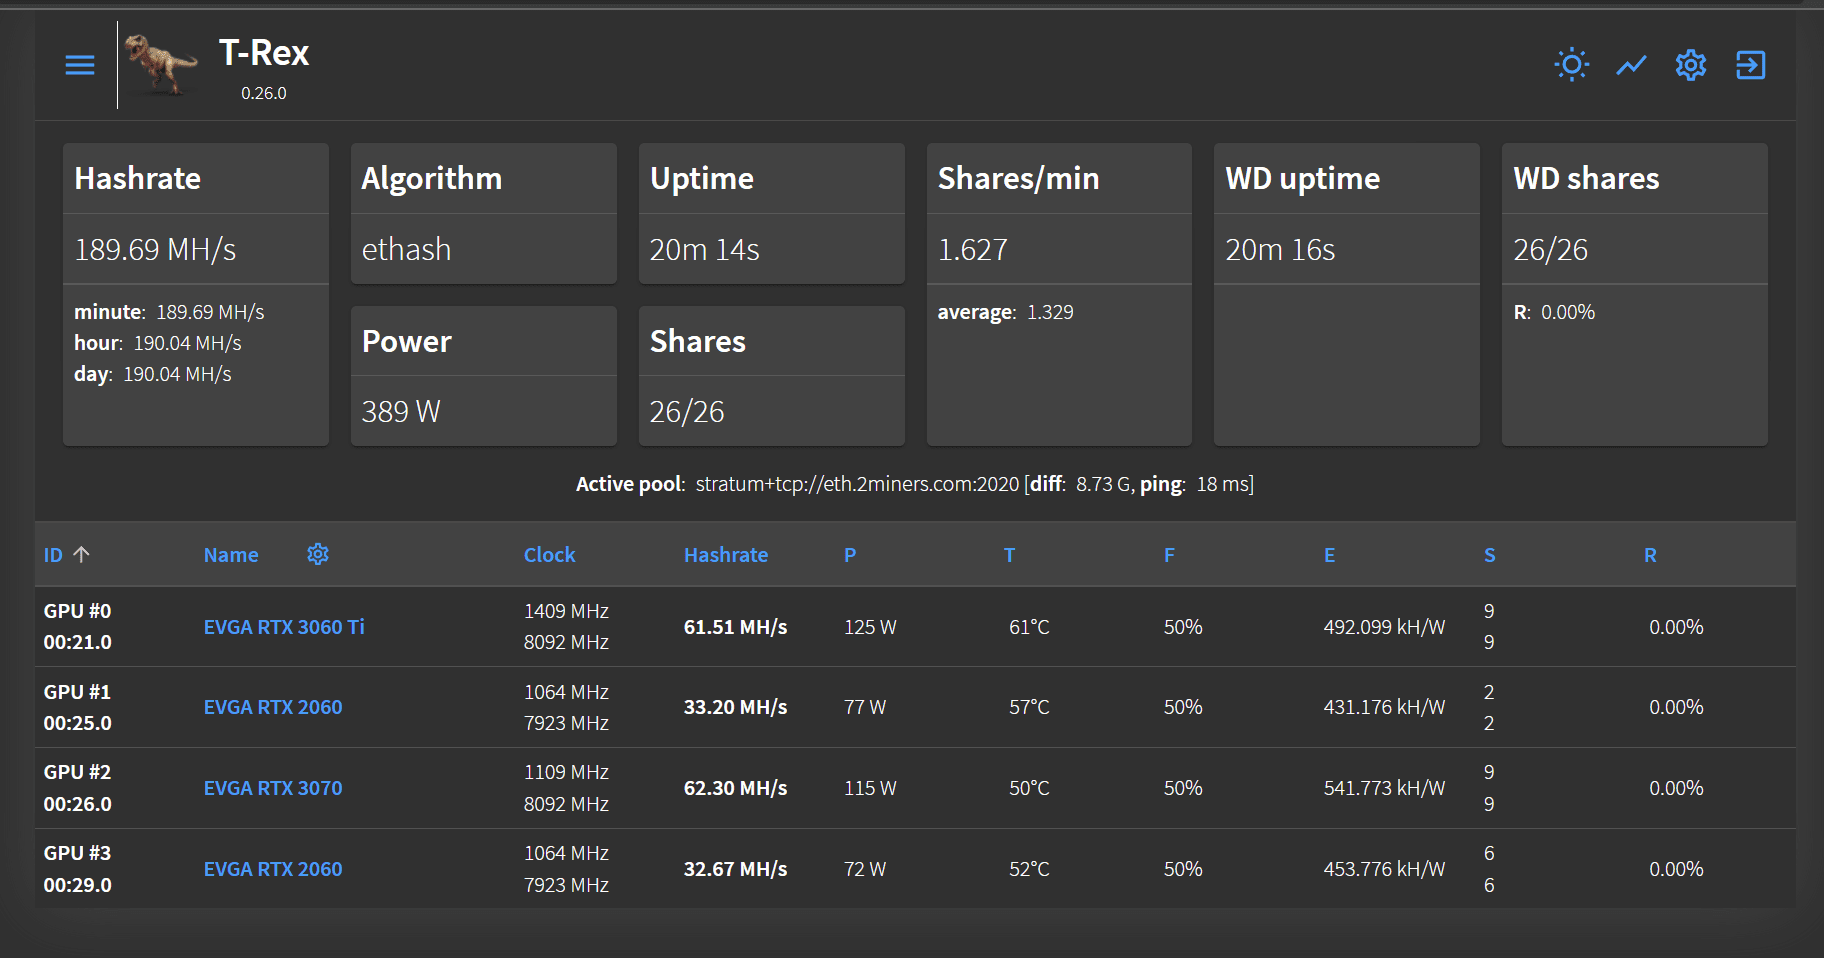Image resolution: width=1824 pixels, height=958 pixels.
Task: Sort by P power column header
Action: pos(850,555)
